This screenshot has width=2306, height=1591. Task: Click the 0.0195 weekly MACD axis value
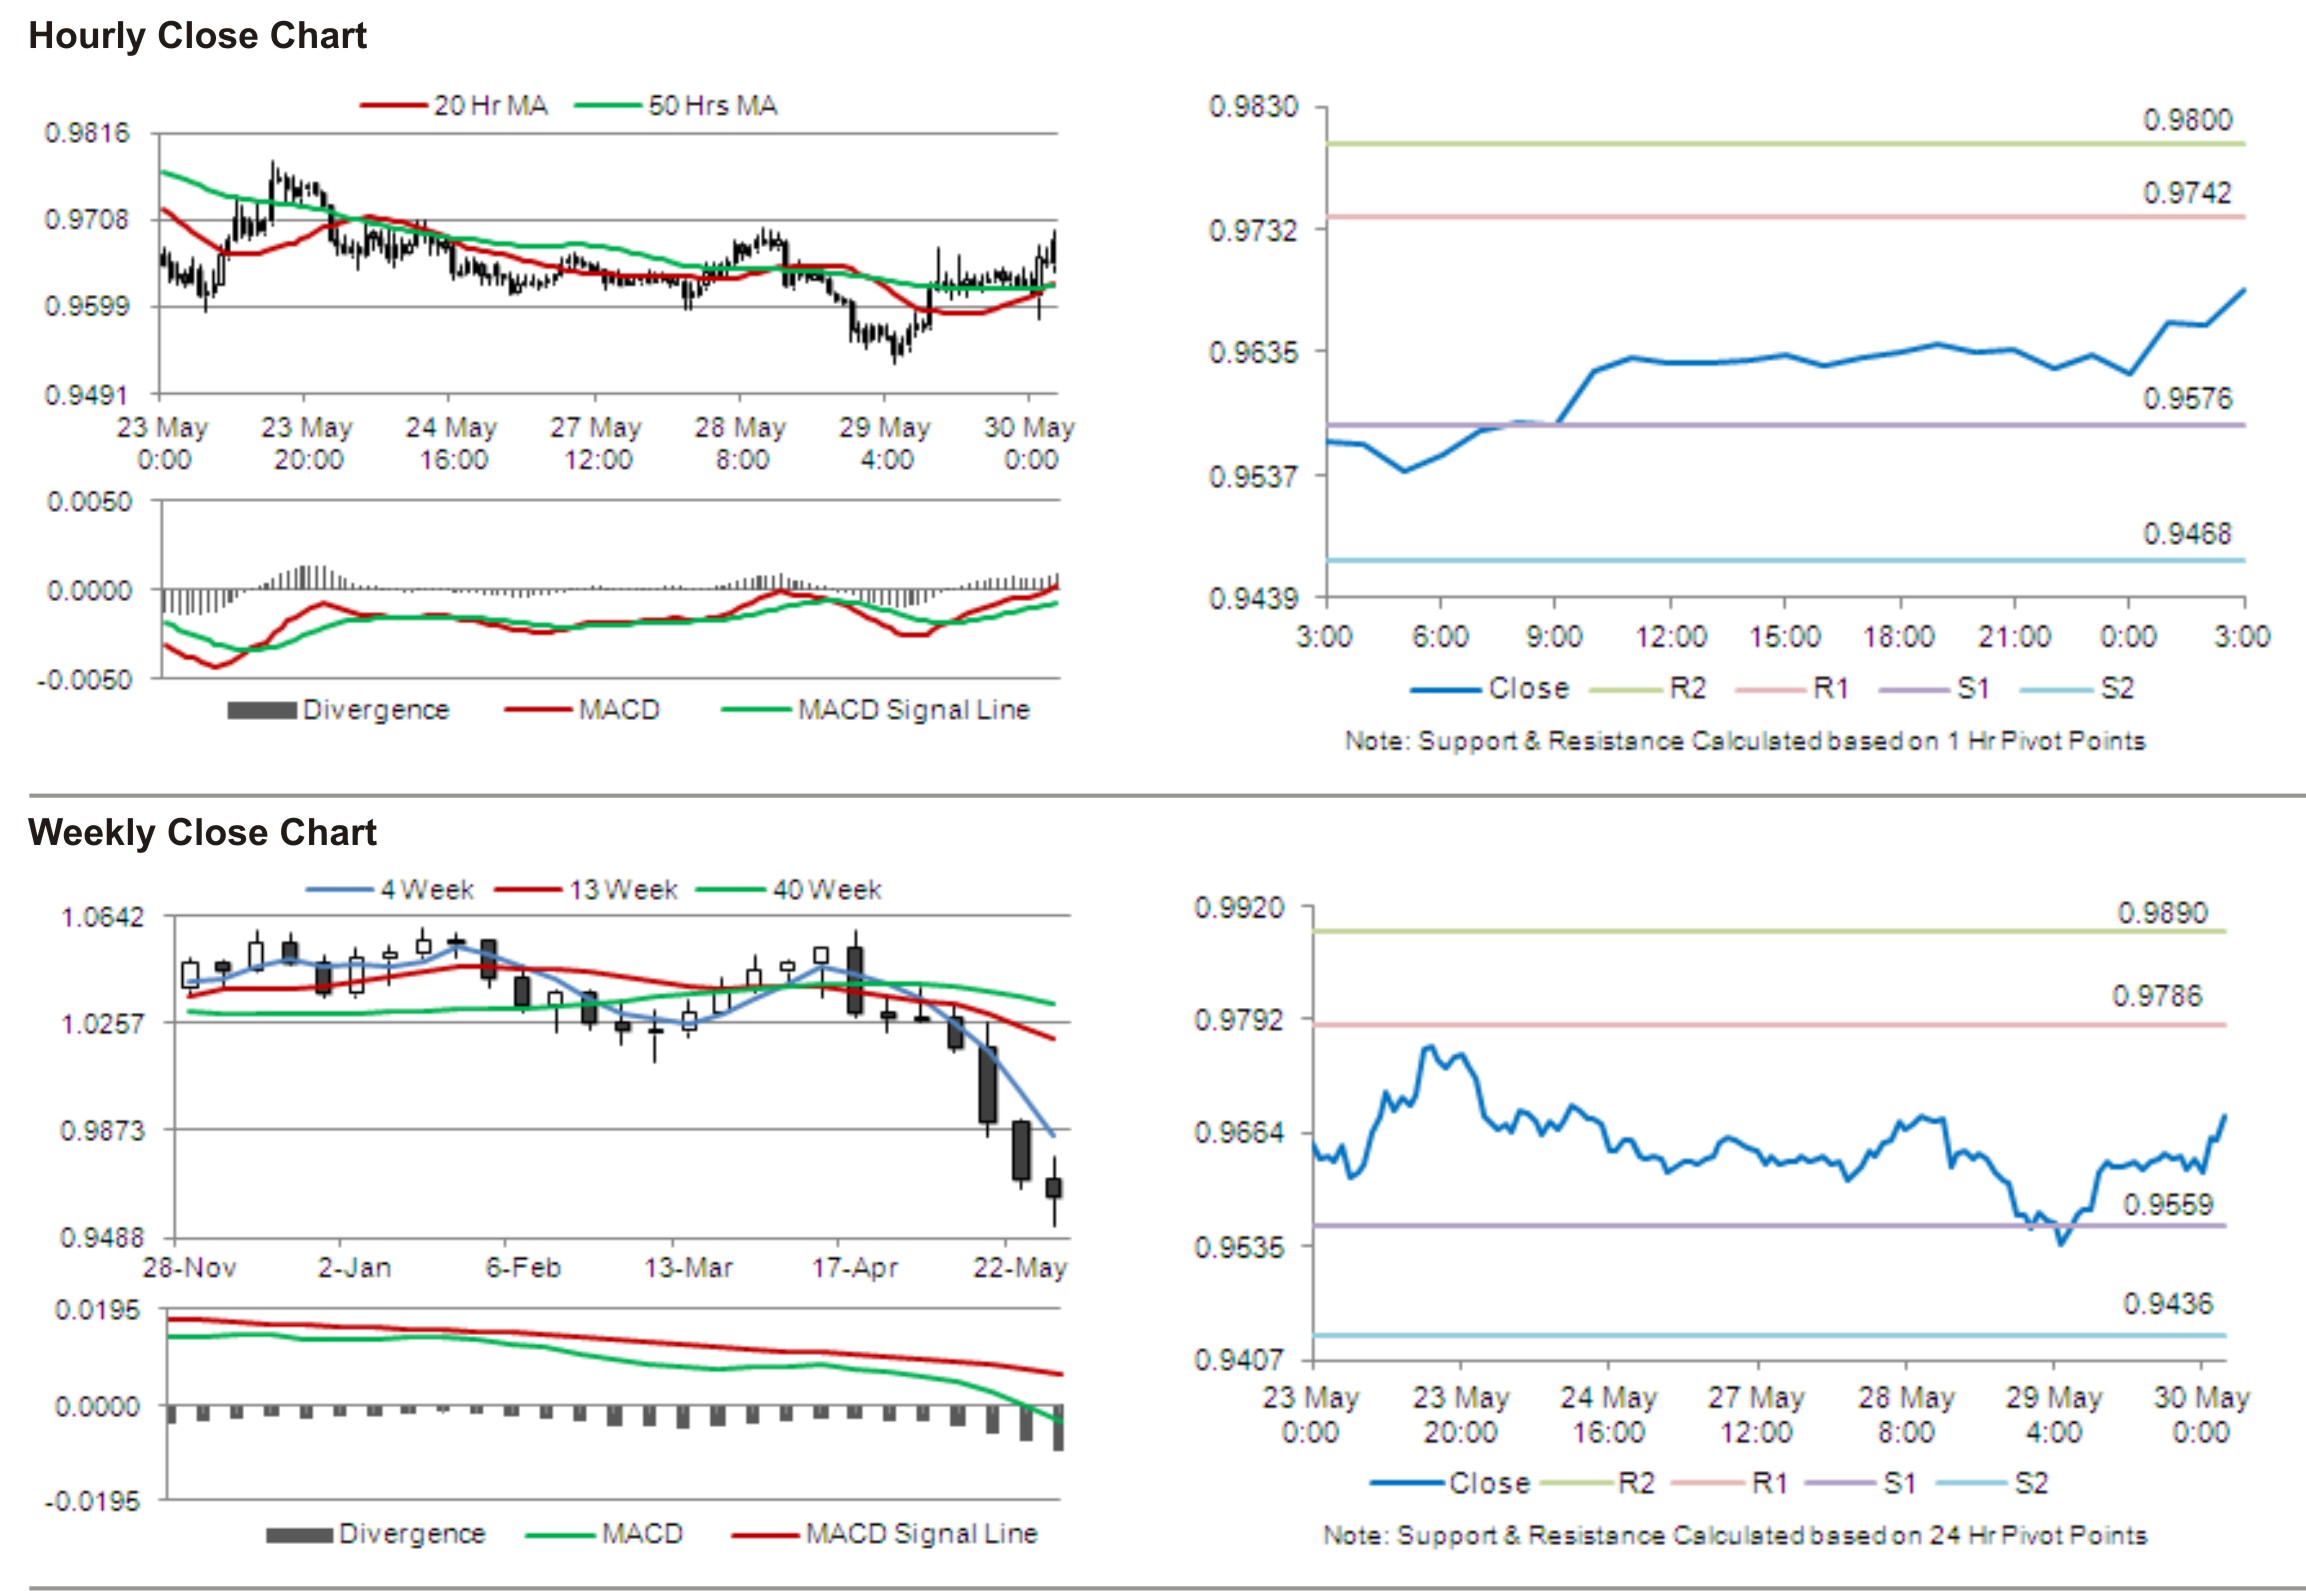[97, 1310]
